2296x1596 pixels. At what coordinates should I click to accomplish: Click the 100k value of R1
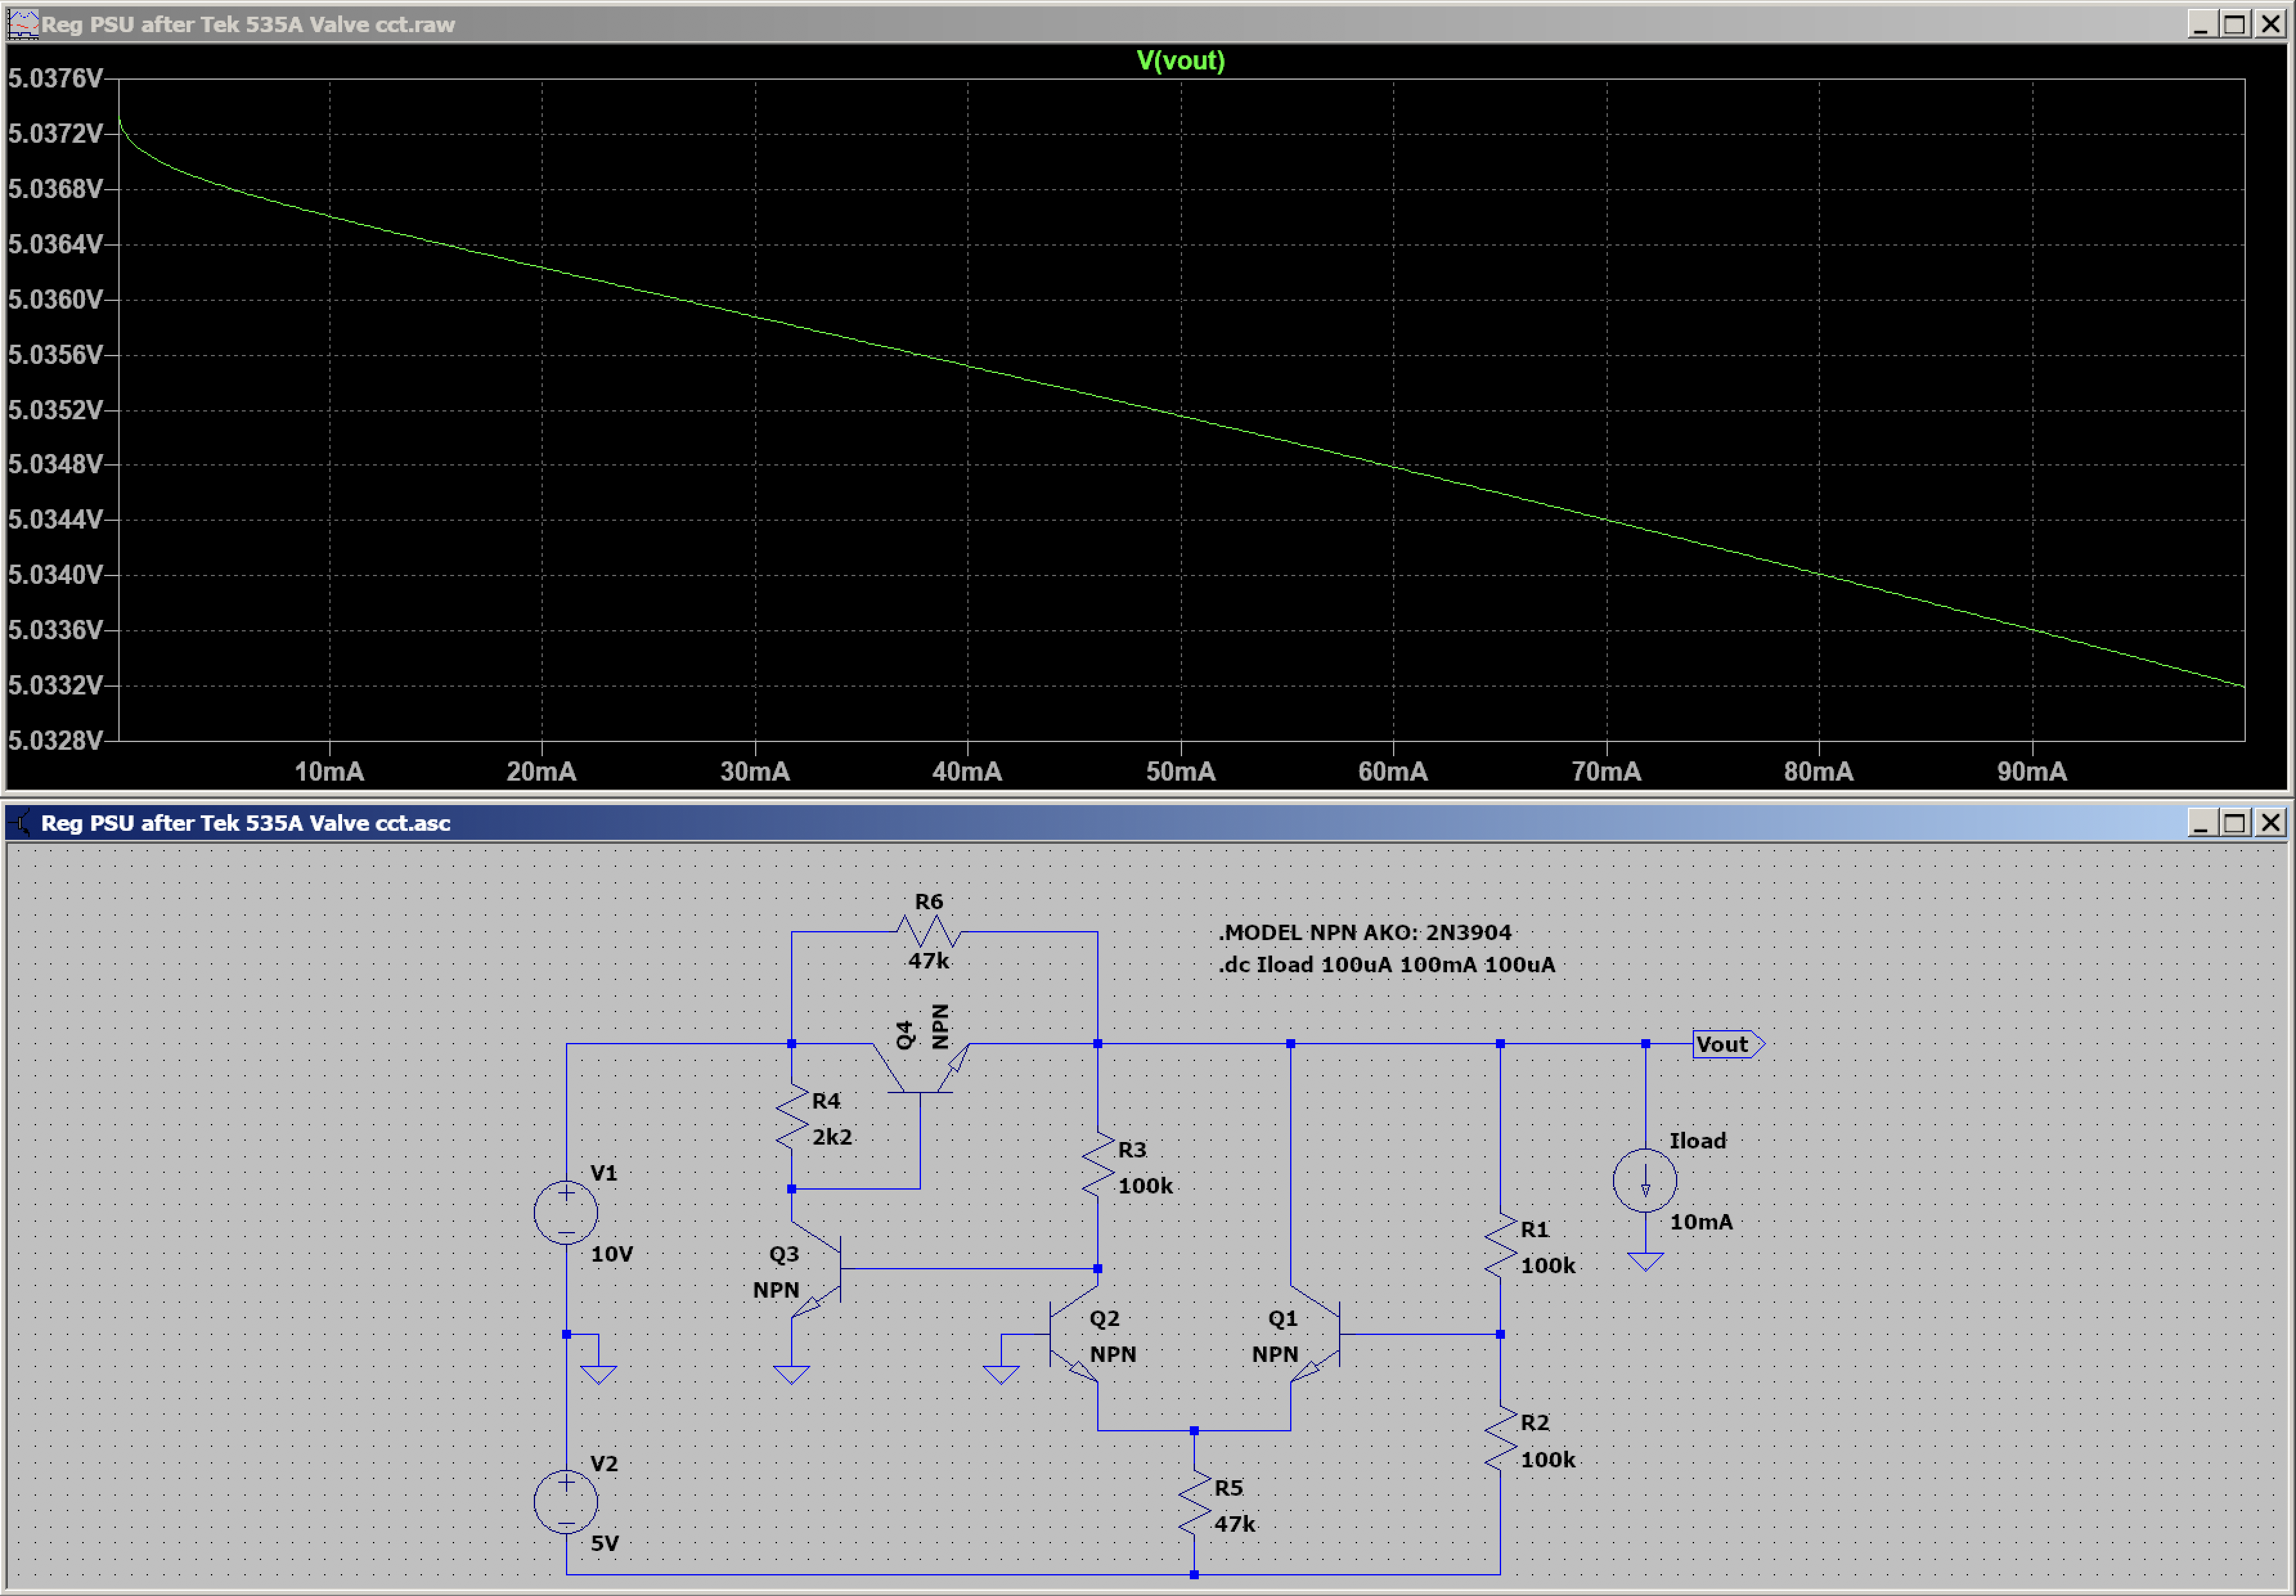(1548, 1265)
